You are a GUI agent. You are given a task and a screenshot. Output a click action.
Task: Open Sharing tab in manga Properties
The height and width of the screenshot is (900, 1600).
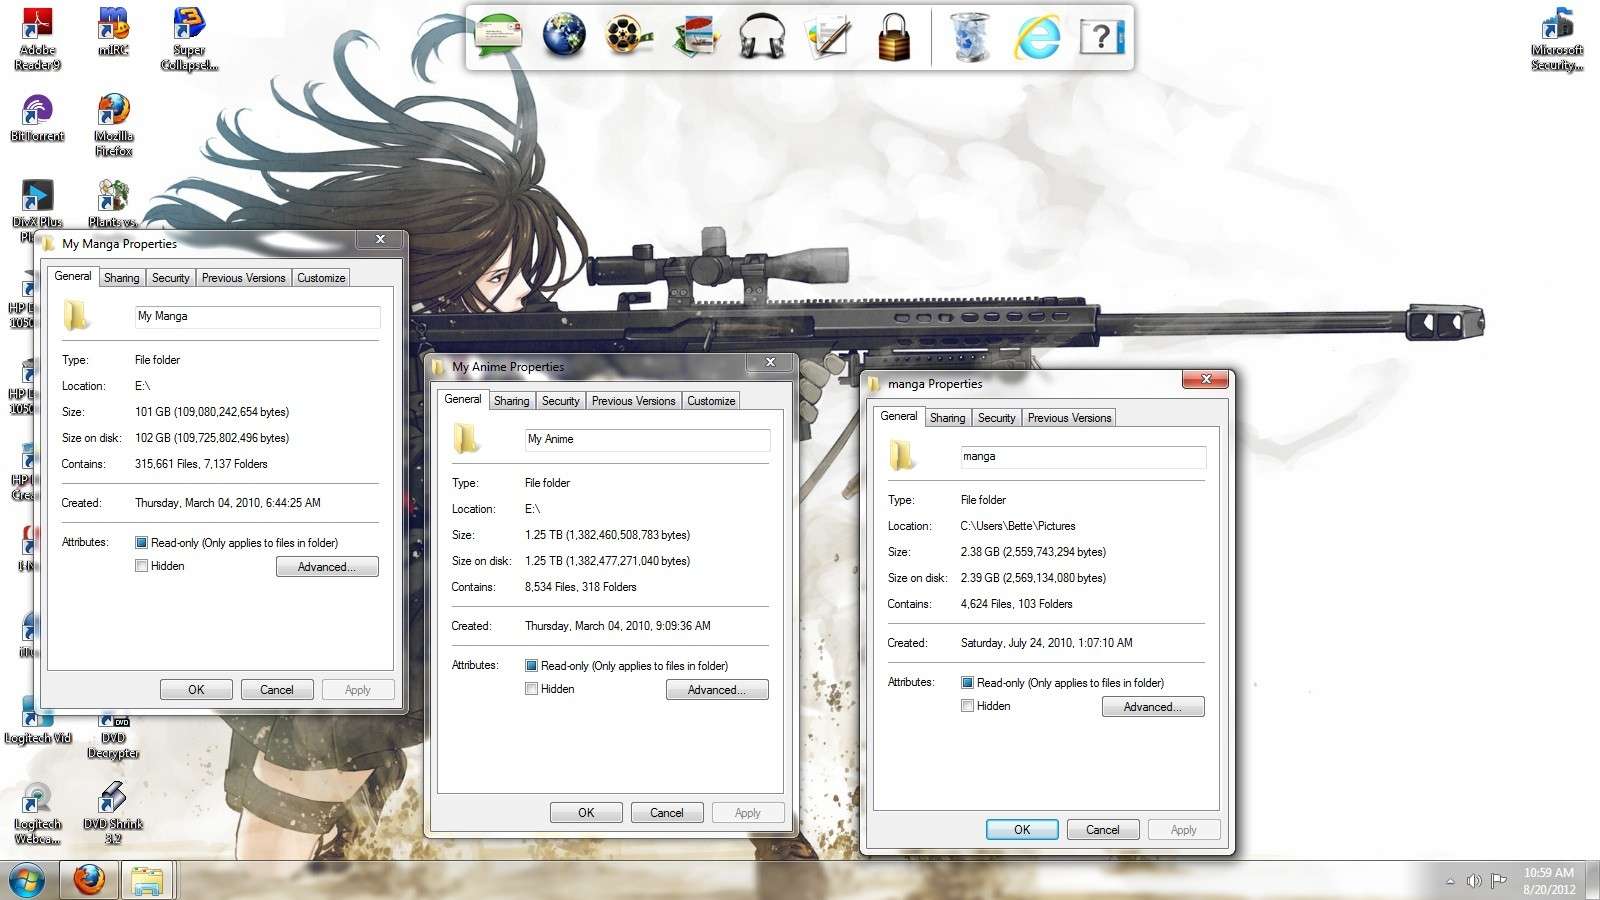[948, 418]
